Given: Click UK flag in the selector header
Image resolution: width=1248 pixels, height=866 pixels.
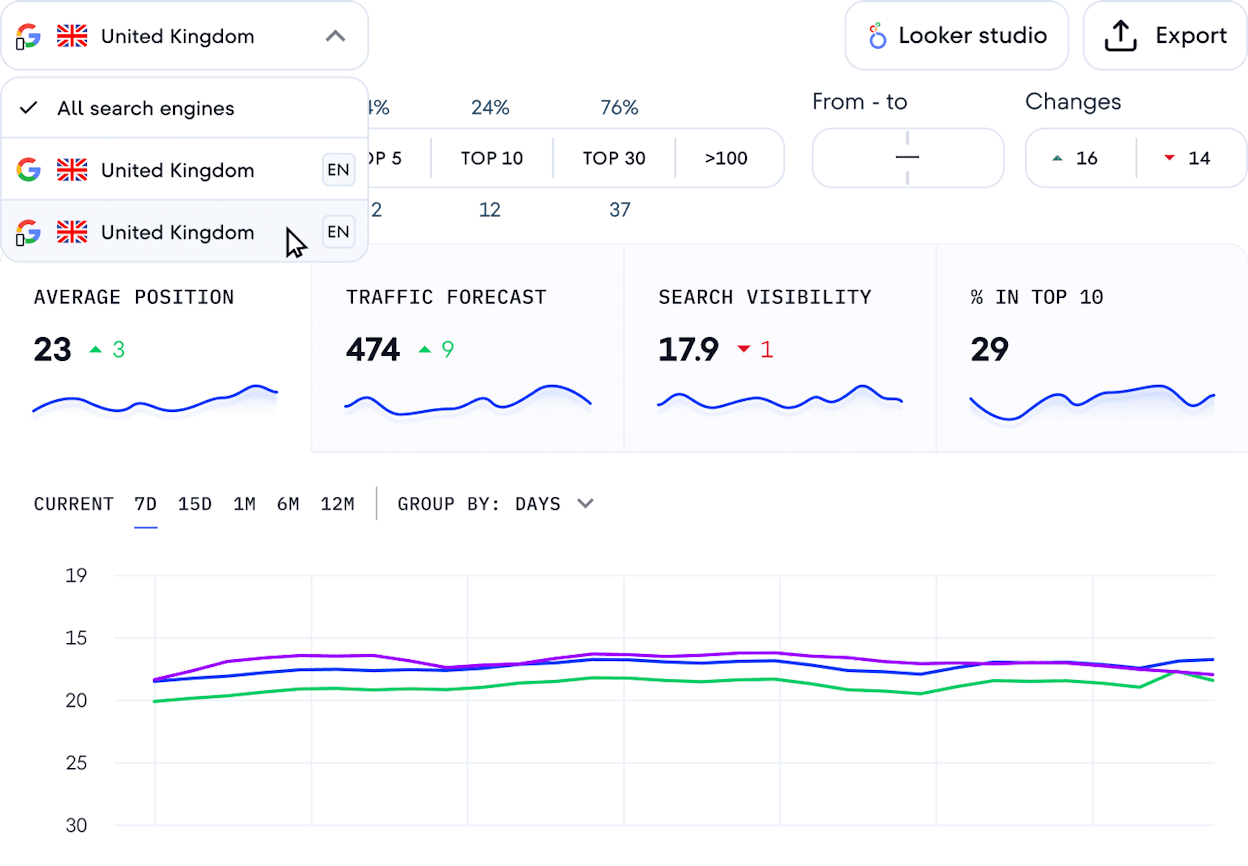Looking at the screenshot, I should click(x=72, y=37).
